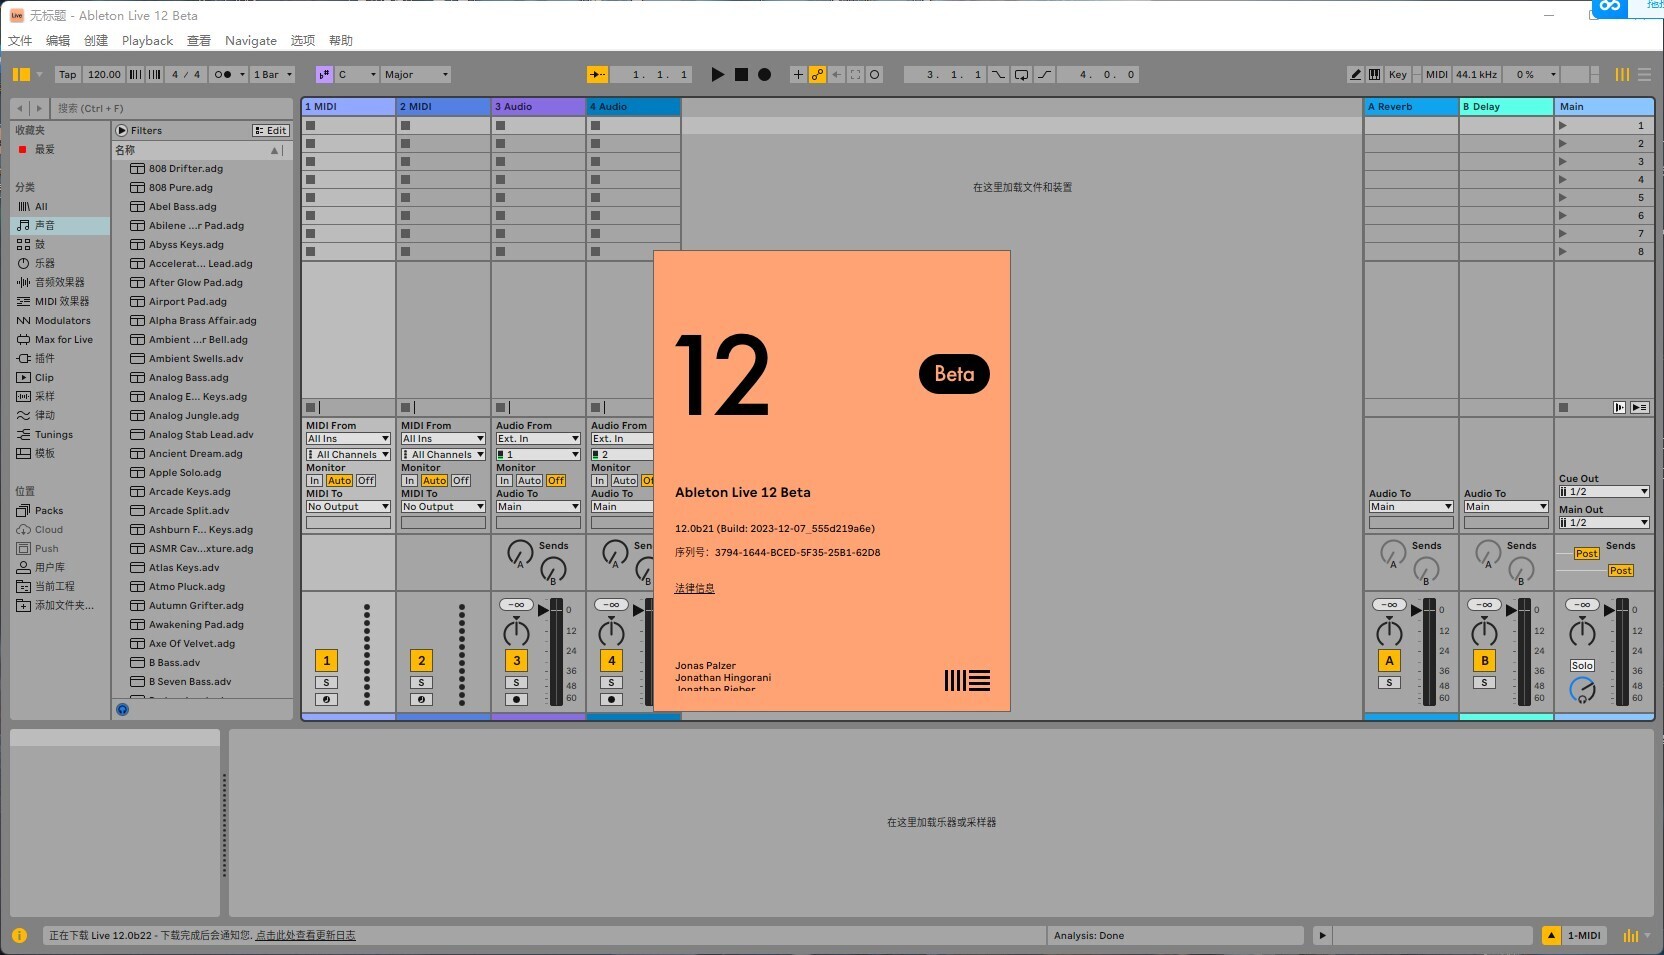
Task: Open the Cue Out dropdown
Action: pyautogui.click(x=1603, y=492)
